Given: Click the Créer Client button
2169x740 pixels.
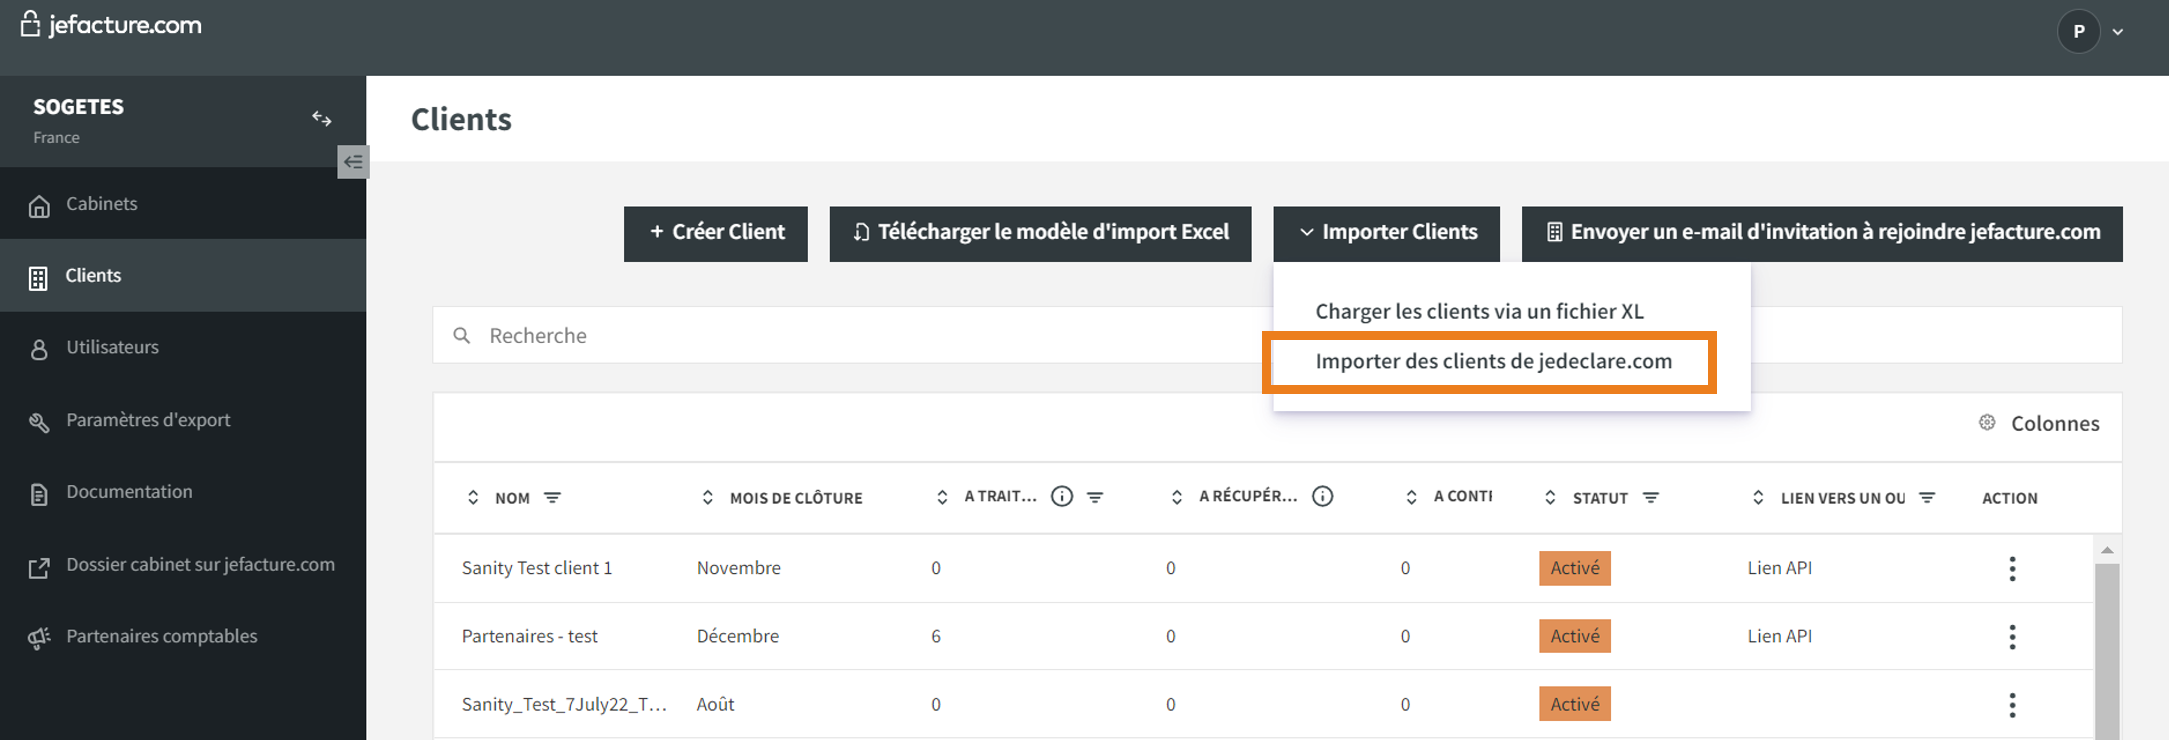Looking at the screenshot, I should pyautogui.click(x=716, y=233).
